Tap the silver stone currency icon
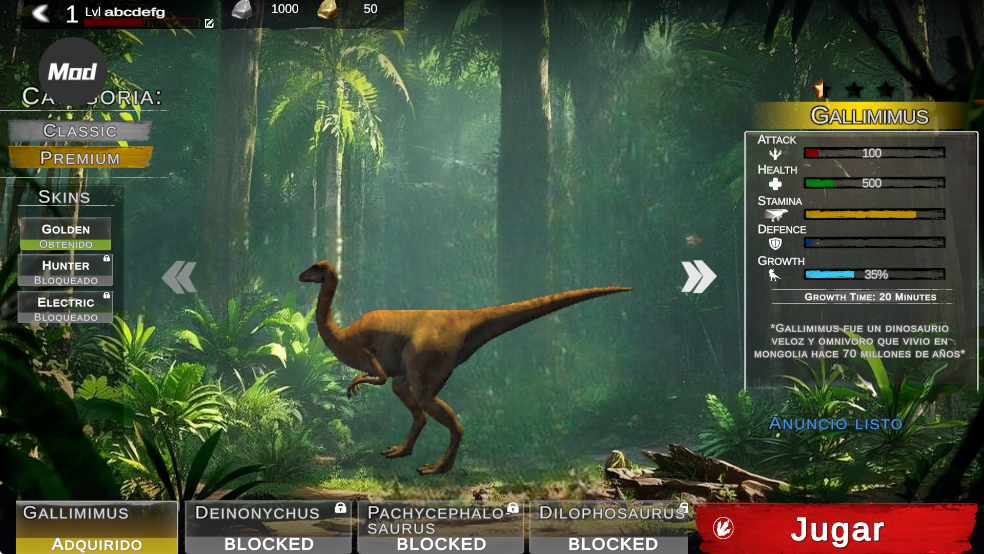Image resolution: width=984 pixels, height=554 pixels. tap(242, 10)
